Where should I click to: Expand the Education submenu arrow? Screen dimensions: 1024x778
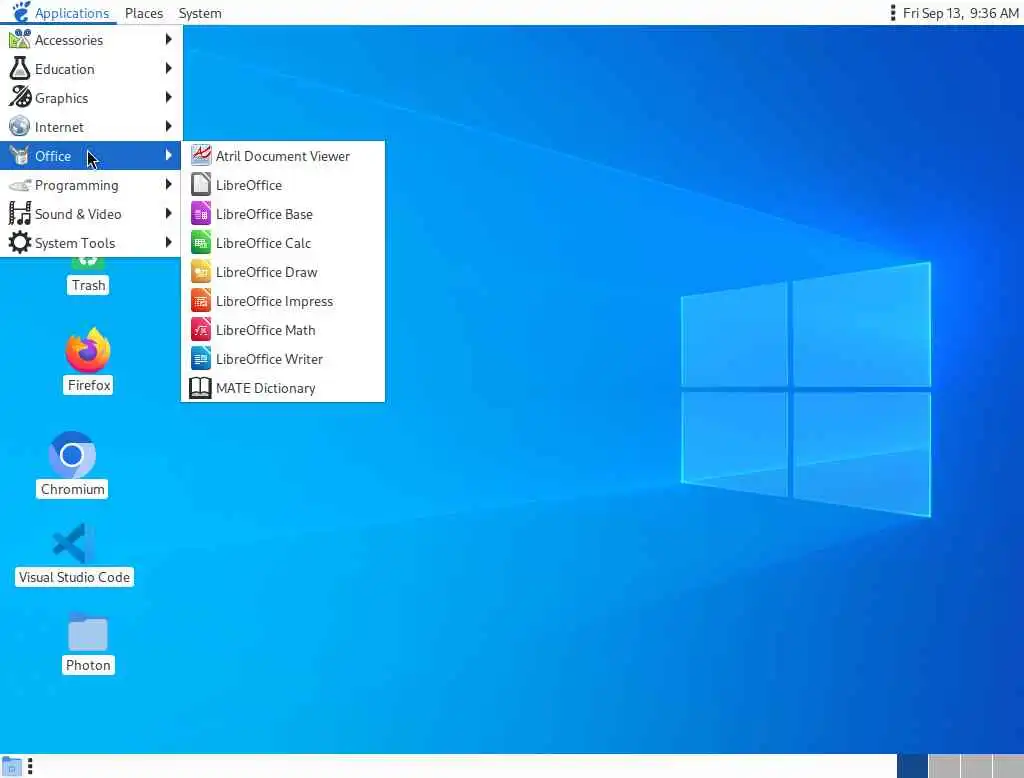point(168,68)
